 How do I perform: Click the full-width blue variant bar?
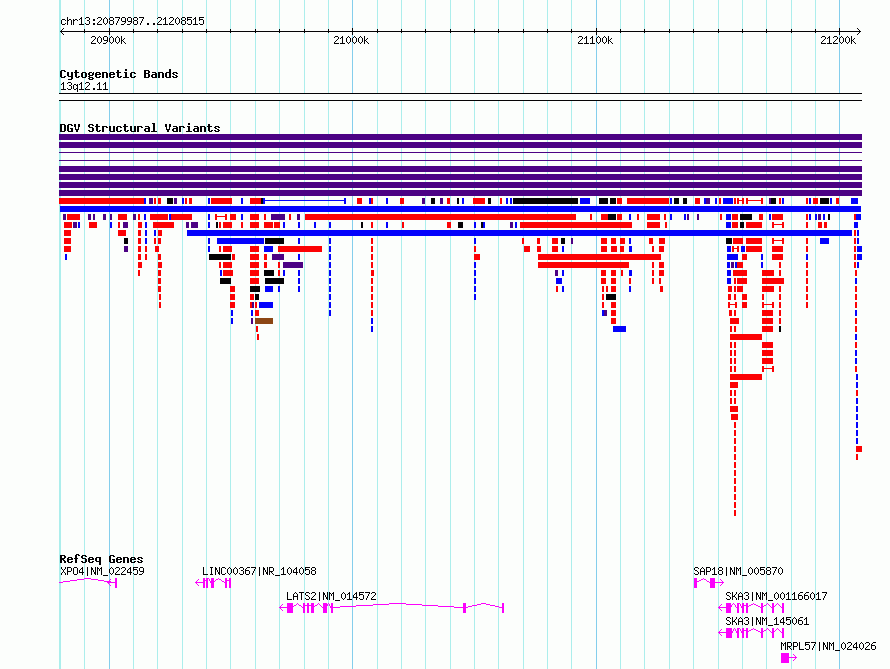pyautogui.click(x=460, y=209)
